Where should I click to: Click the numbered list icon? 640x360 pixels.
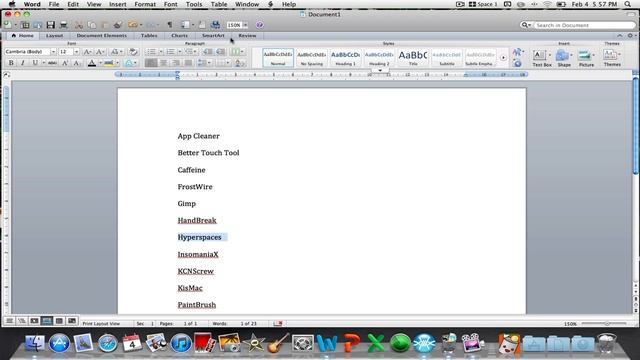click(x=170, y=51)
